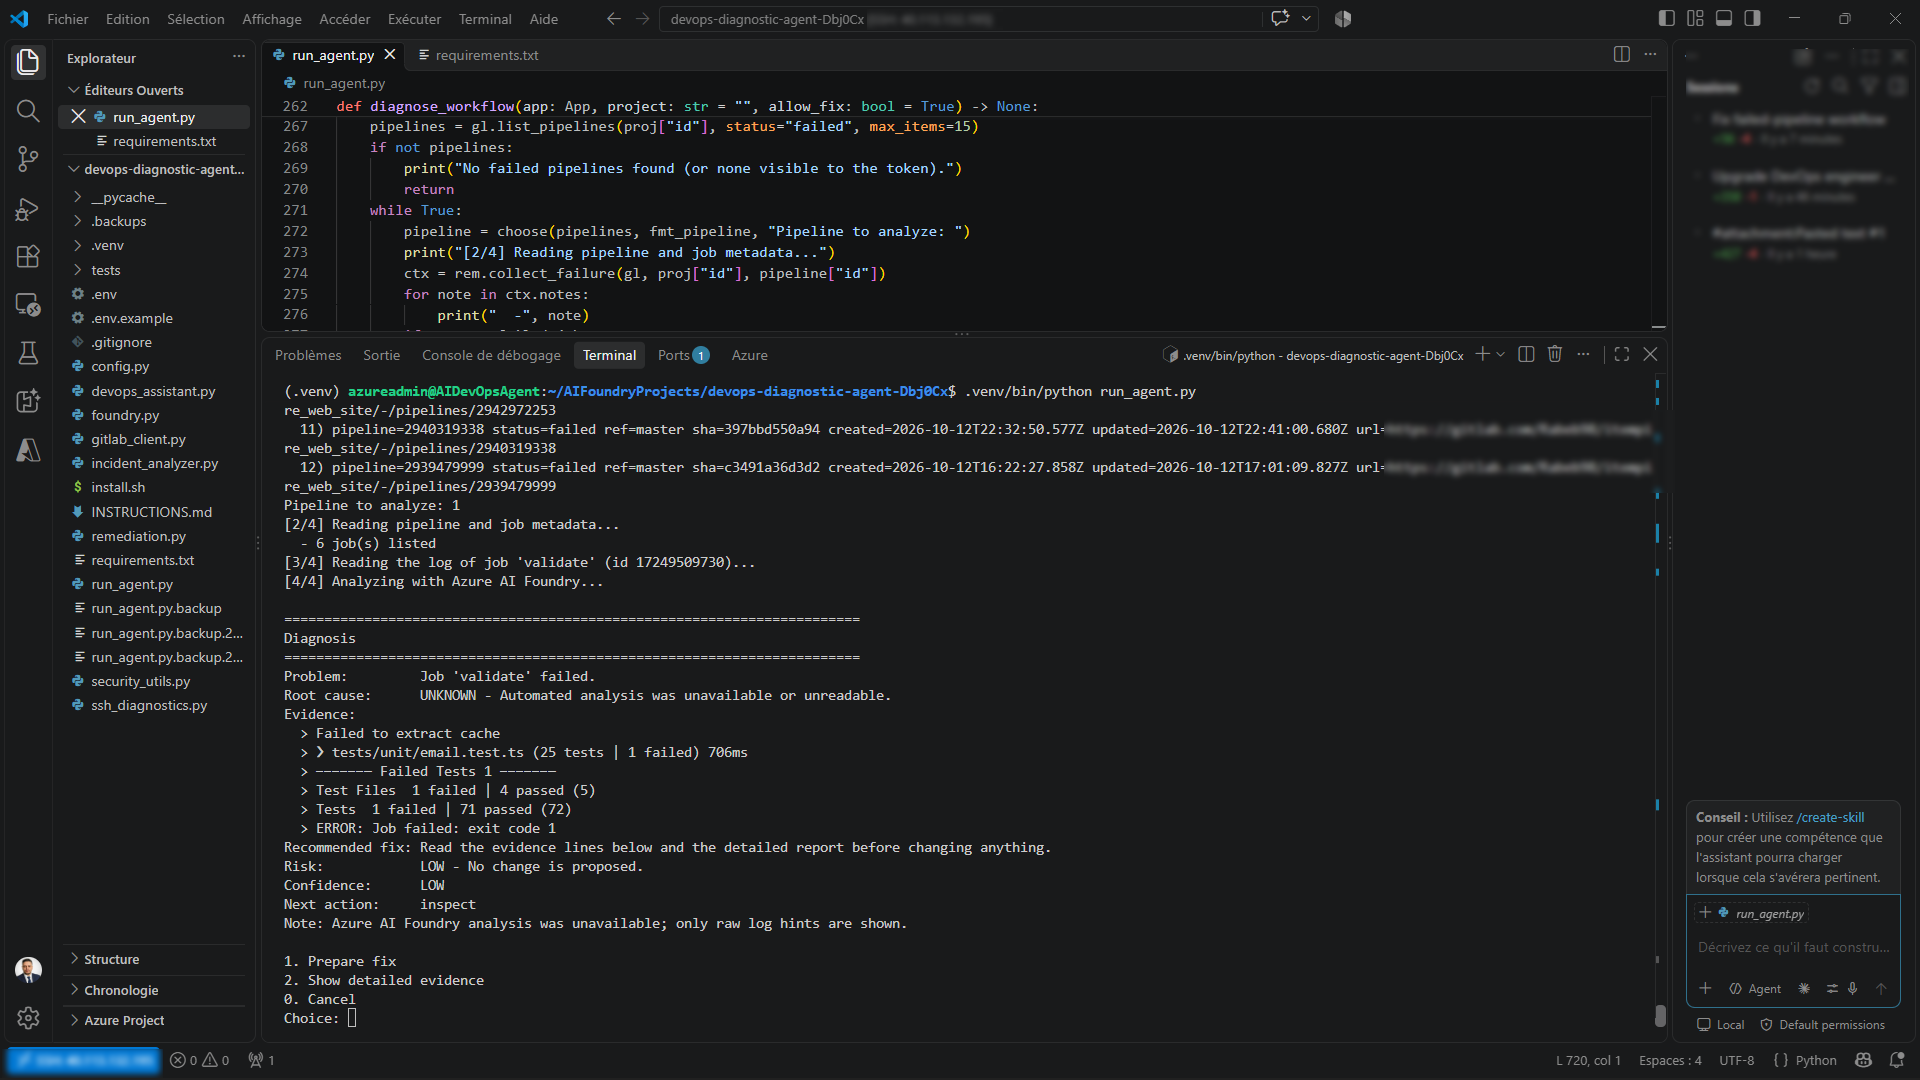Open the new terminal launch profile dropdown
The height and width of the screenshot is (1080, 1920).
point(1500,354)
